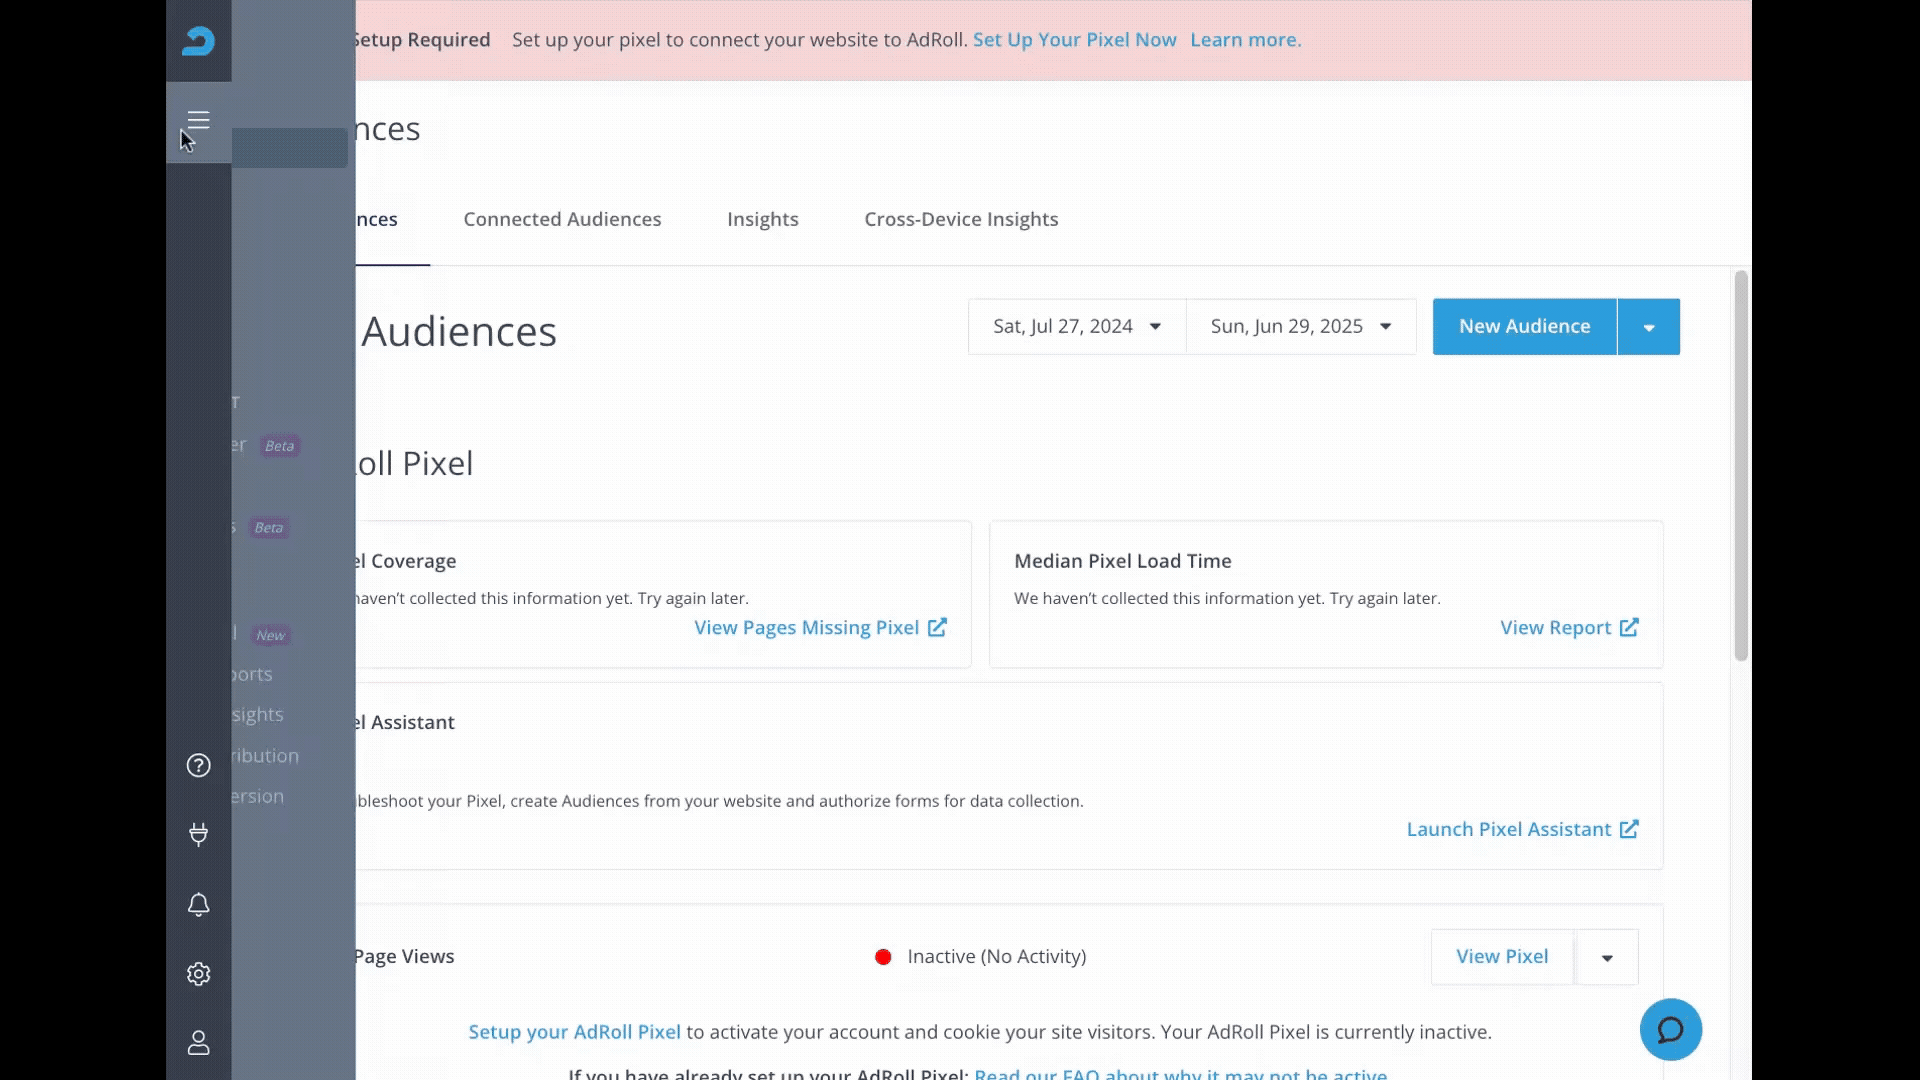Open the help question mark icon
The width and height of the screenshot is (1920, 1080).
(198, 765)
